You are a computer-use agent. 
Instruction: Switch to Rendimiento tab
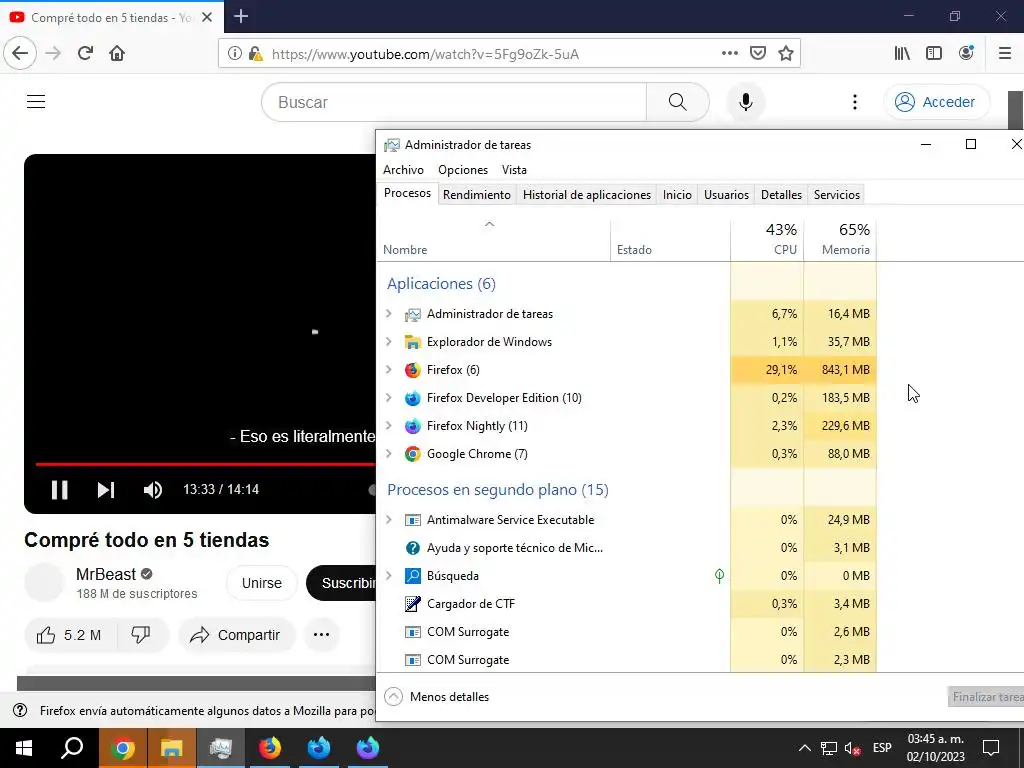(477, 195)
